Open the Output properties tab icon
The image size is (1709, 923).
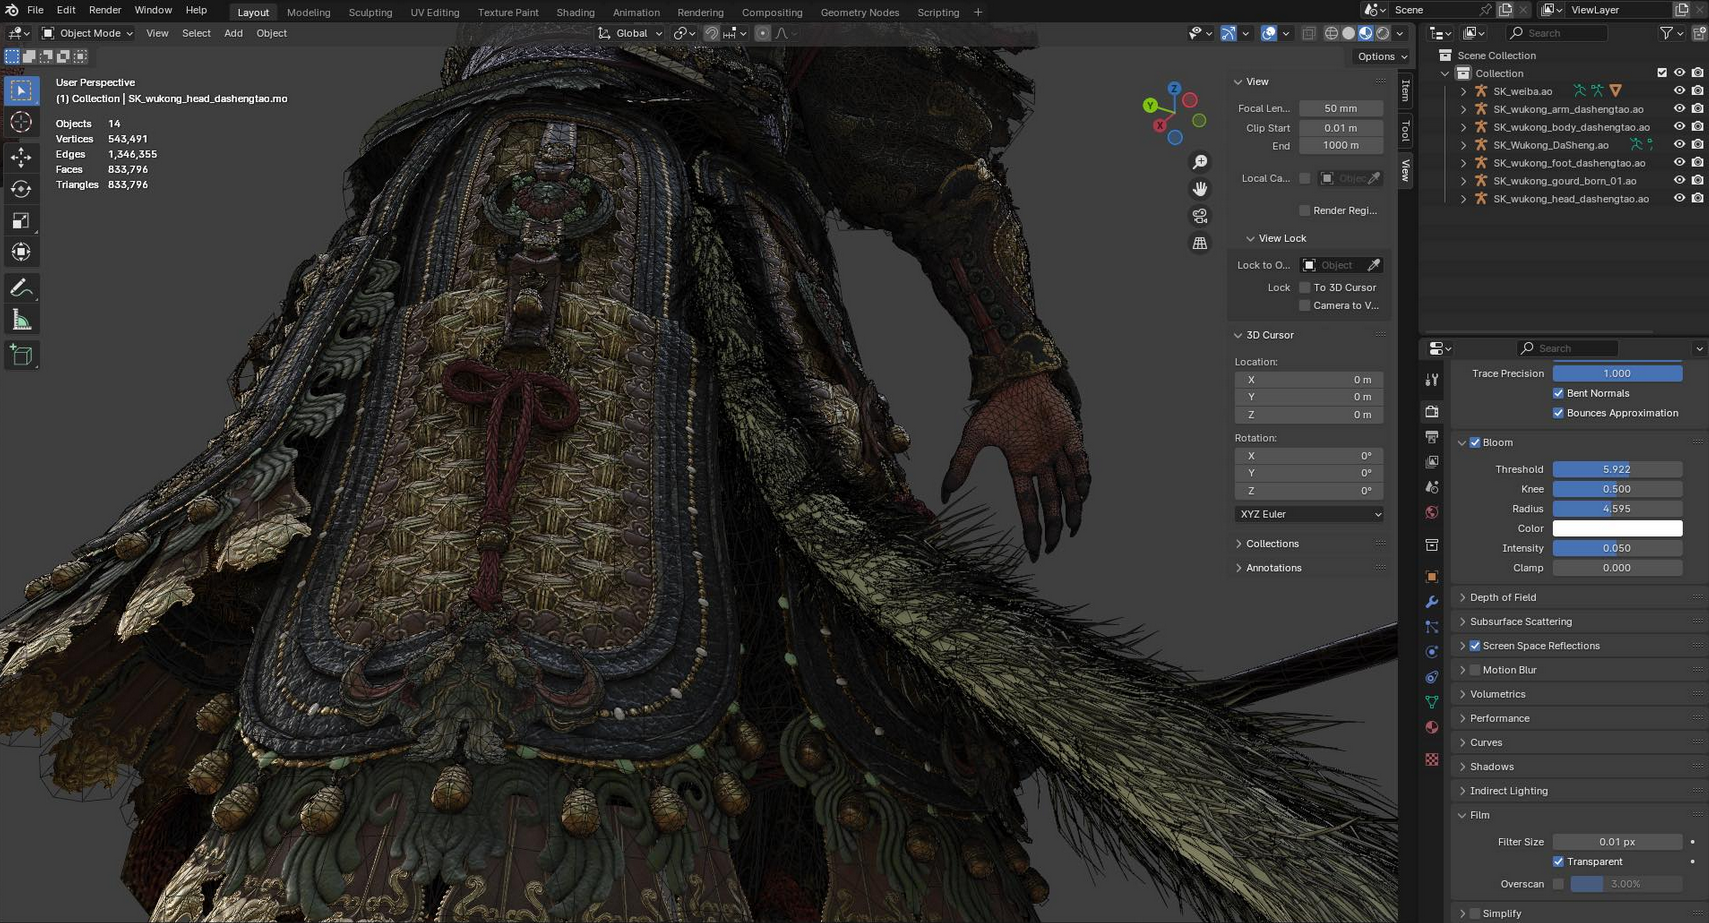pos(1432,437)
